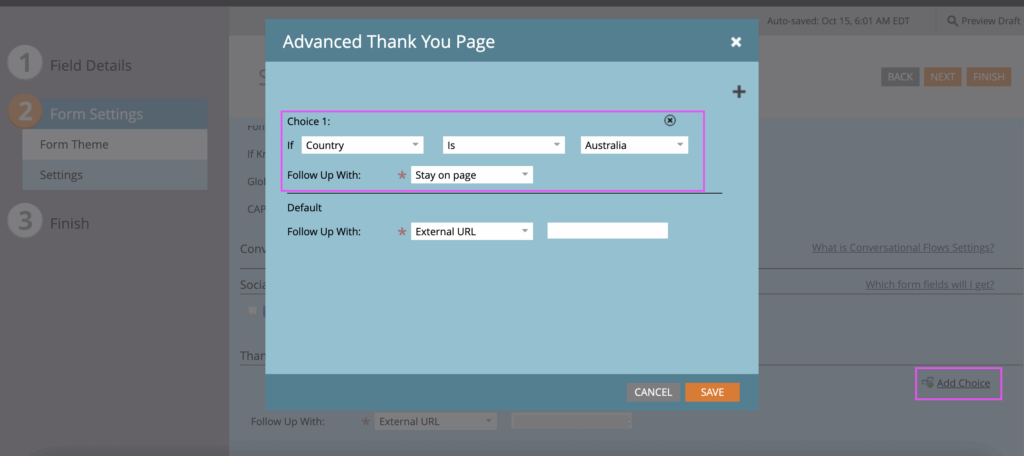1024x456 pixels.
Task: Open the Settings sidebar item
Action: tap(61, 175)
